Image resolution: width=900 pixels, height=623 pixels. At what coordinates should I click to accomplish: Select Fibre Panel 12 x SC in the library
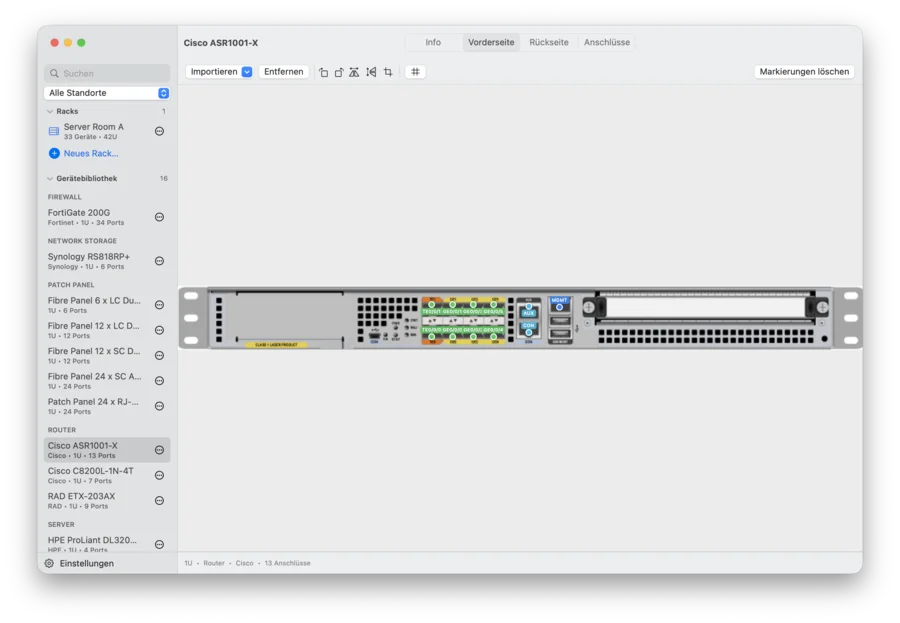coord(107,355)
